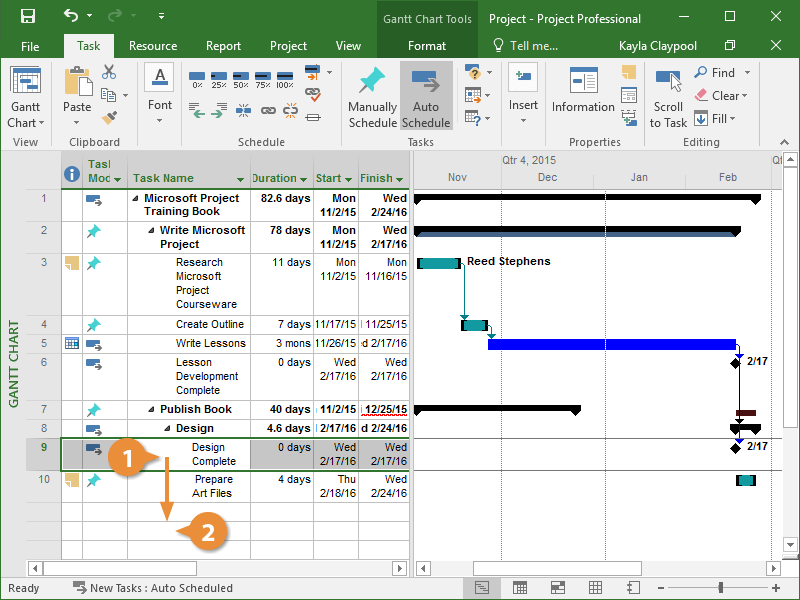Select the Format Painter brush

[x=109, y=116]
